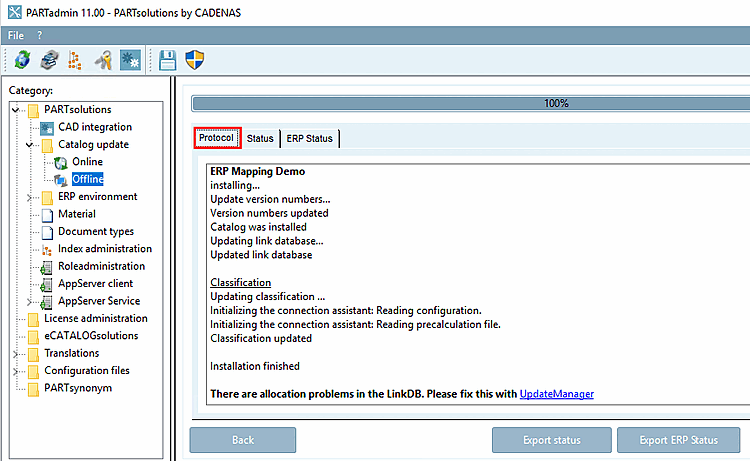The height and width of the screenshot is (461, 750).
Task: Select the CAD integration tree item
Action: tap(95, 127)
